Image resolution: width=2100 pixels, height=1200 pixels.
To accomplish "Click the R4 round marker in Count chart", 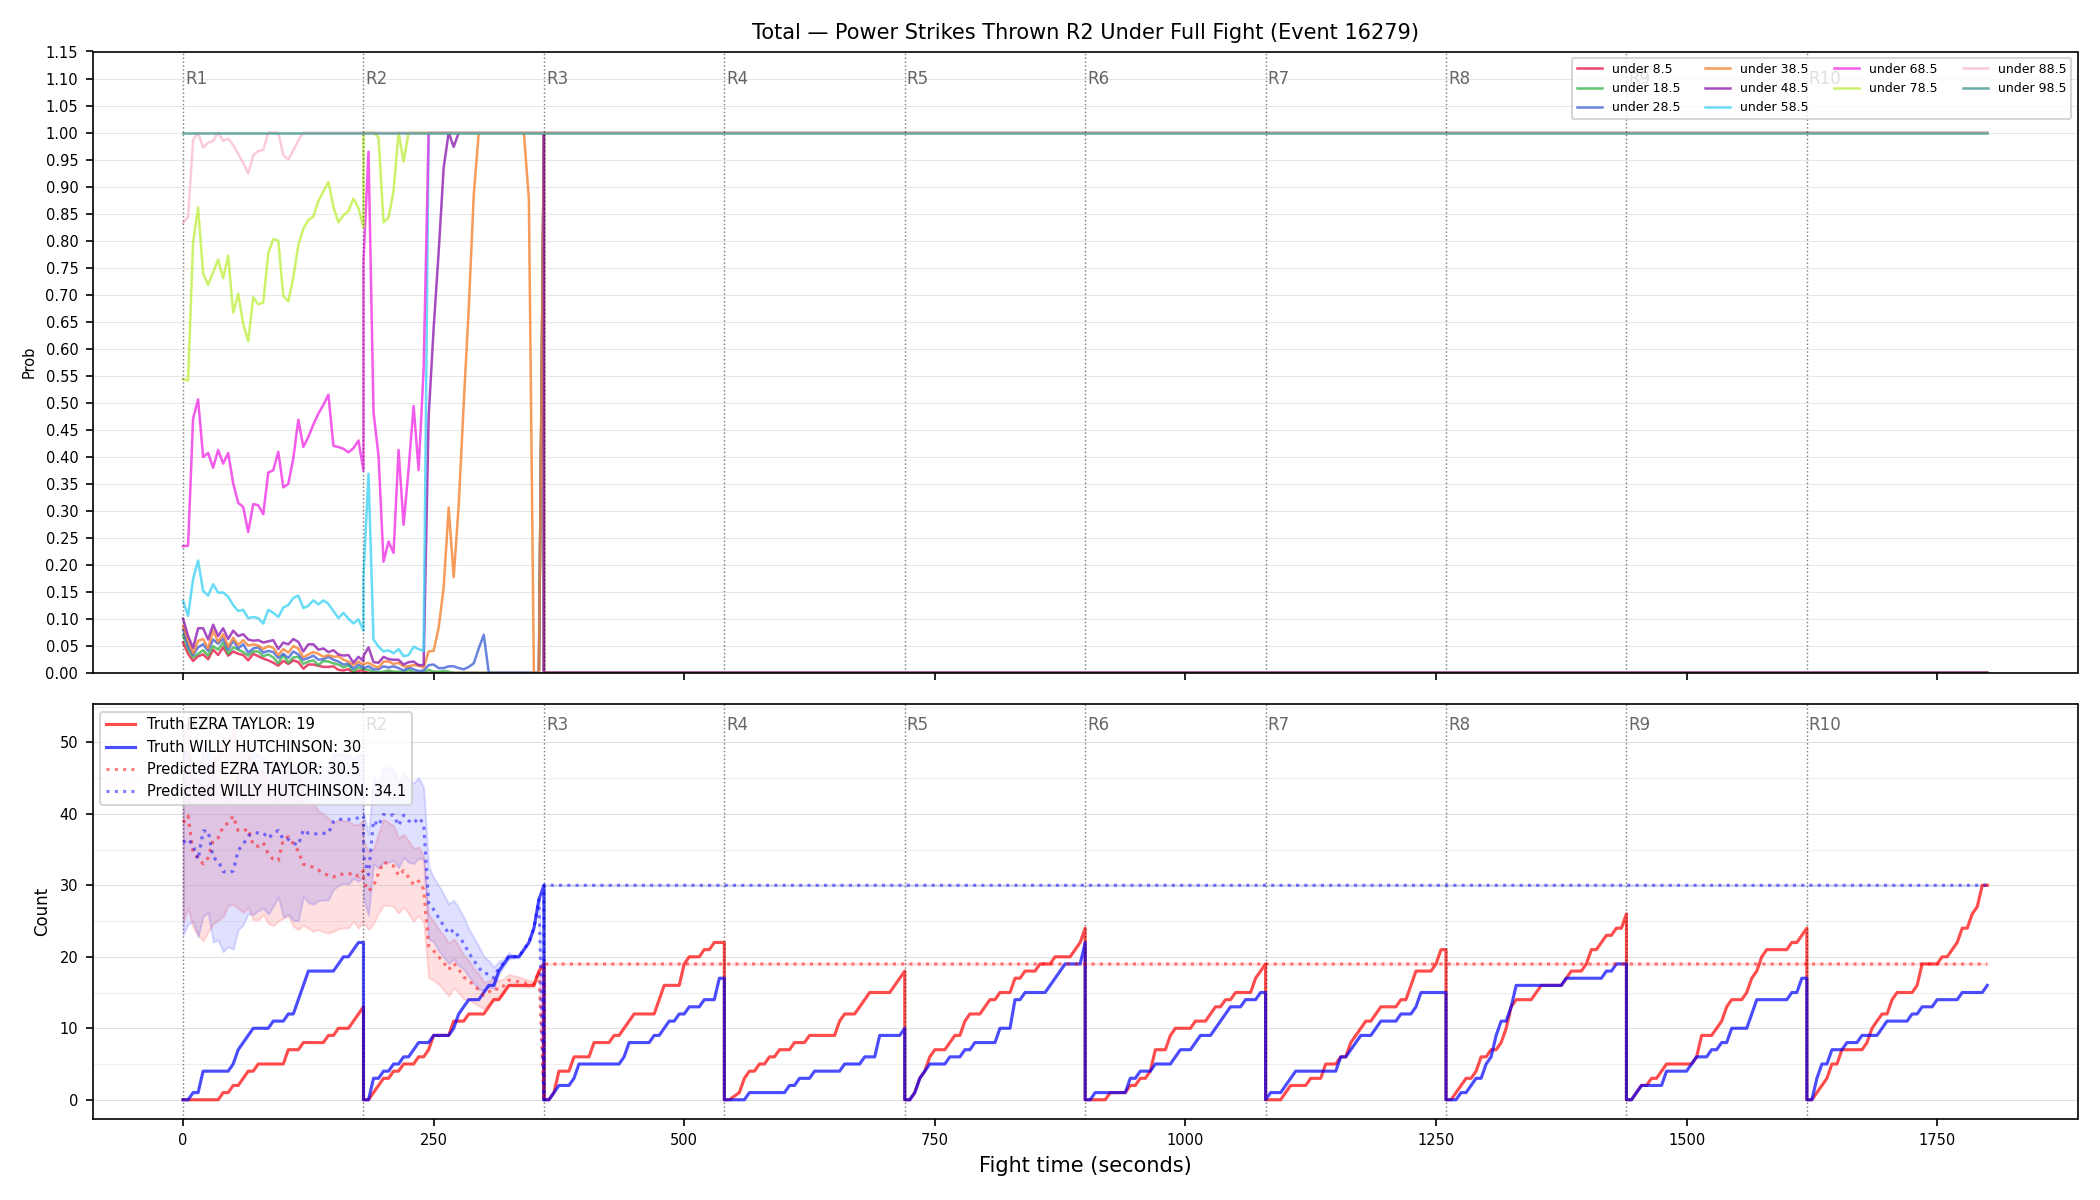I will coord(737,724).
